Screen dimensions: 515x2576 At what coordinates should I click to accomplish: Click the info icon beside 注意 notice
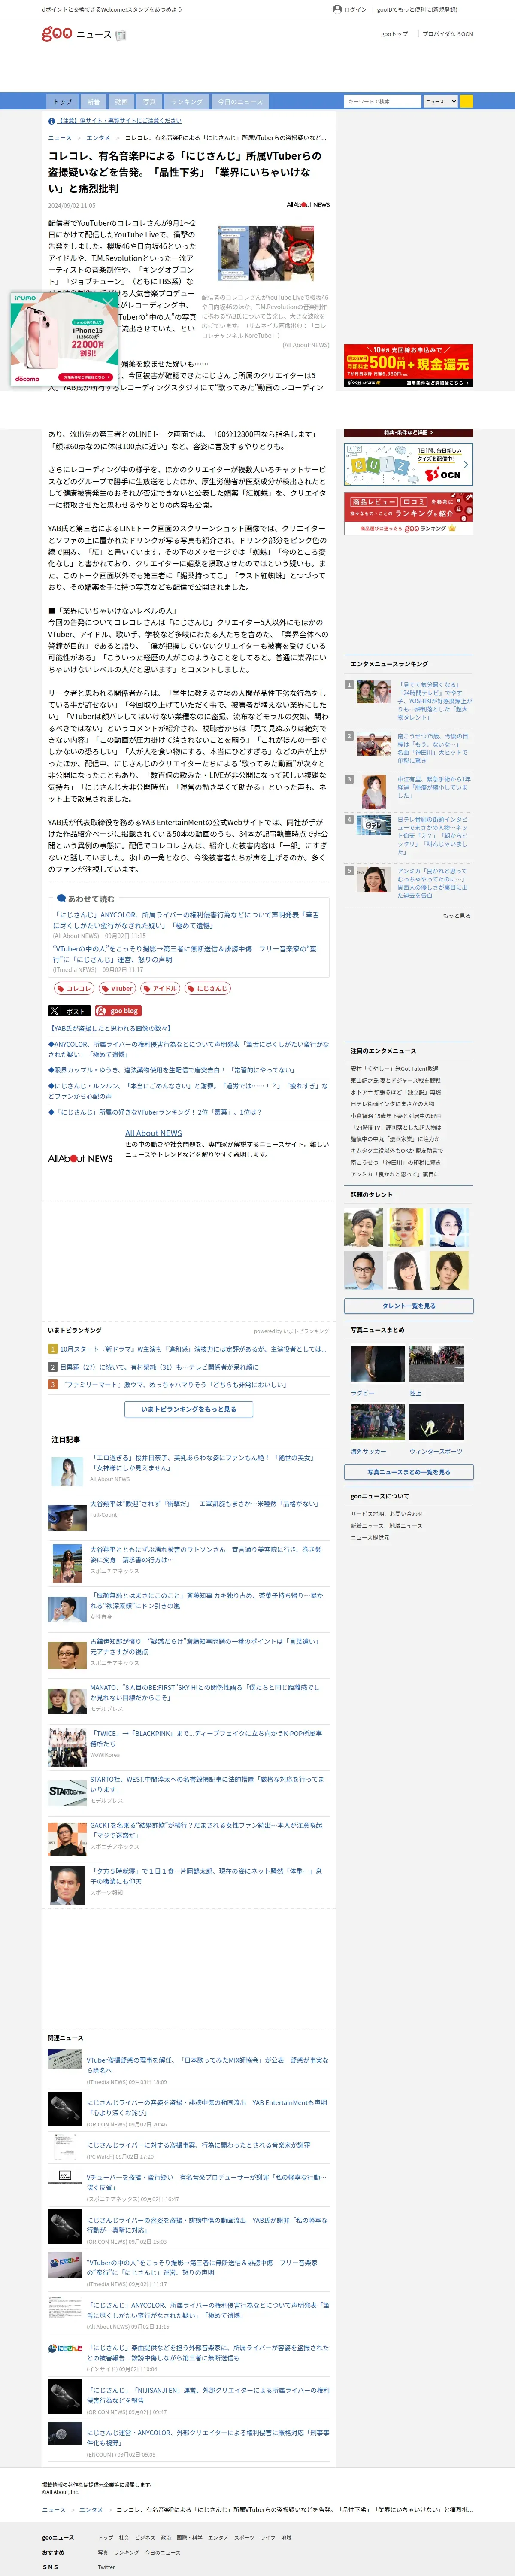(52, 121)
